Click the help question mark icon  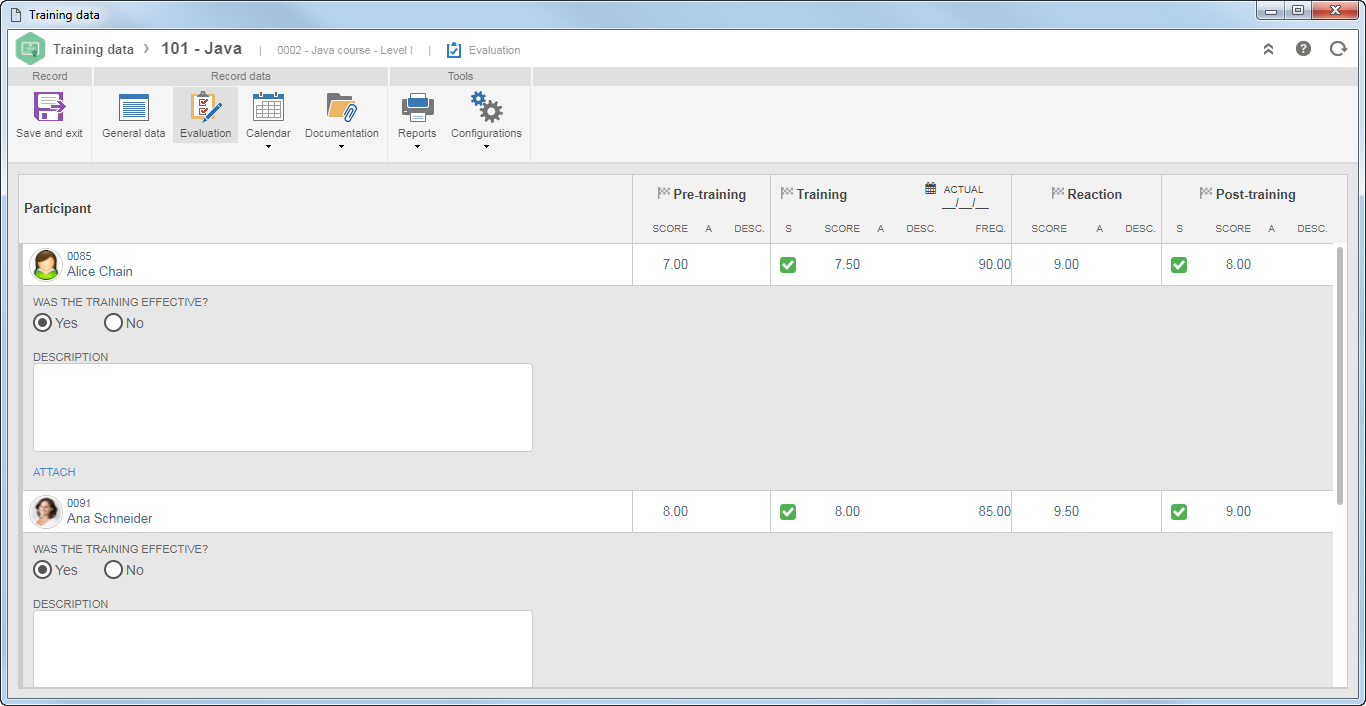pos(1303,48)
